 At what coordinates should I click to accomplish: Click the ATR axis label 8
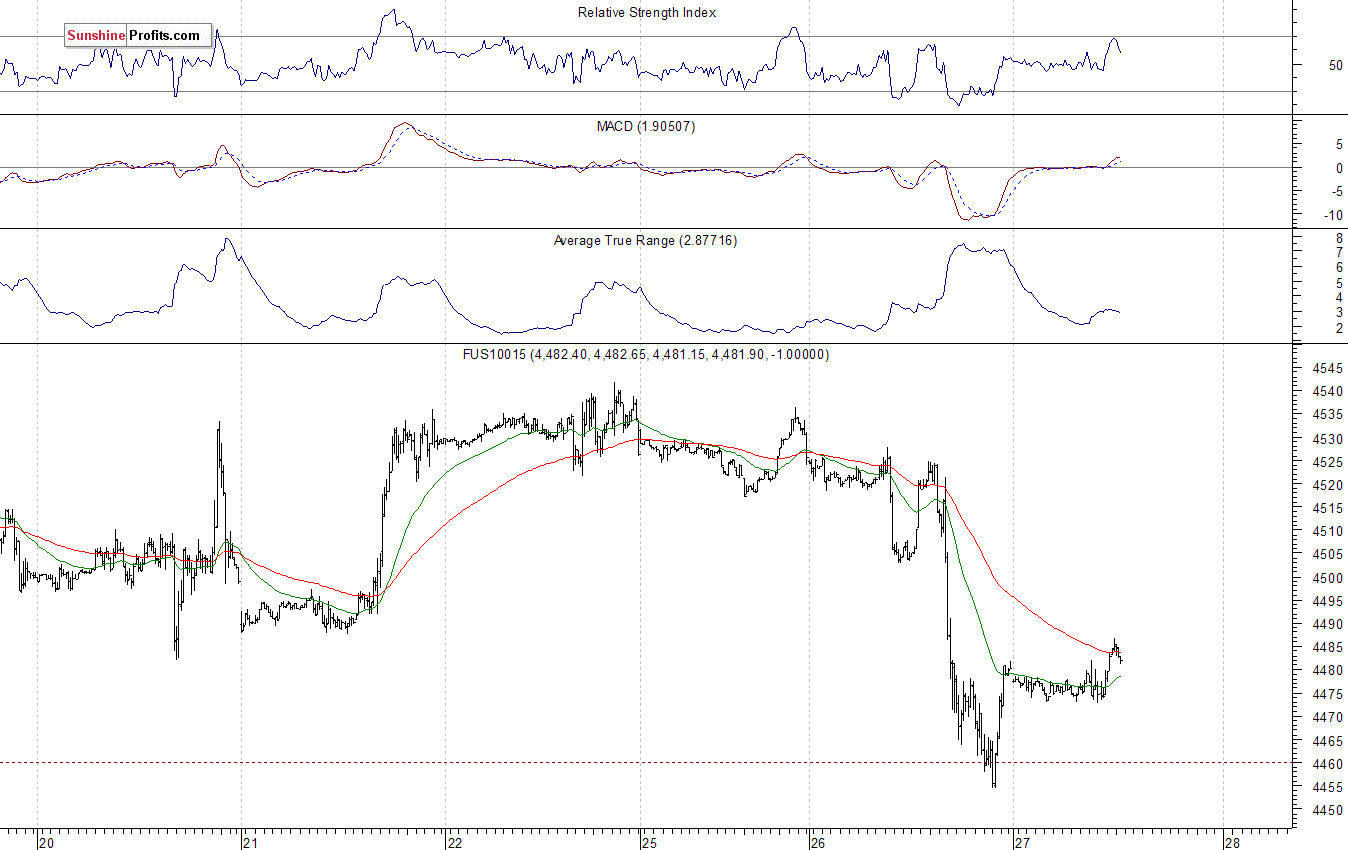(1338, 238)
